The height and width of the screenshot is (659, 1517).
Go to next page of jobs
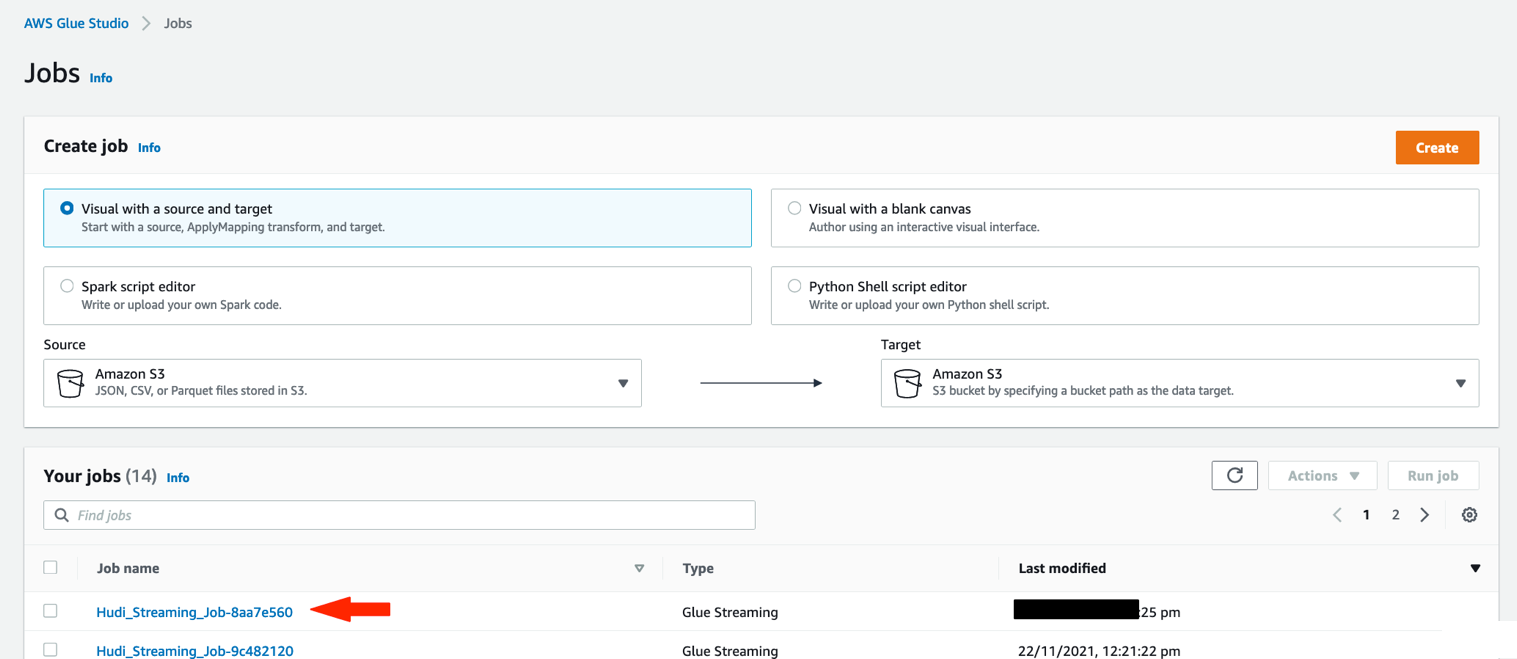[1425, 515]
